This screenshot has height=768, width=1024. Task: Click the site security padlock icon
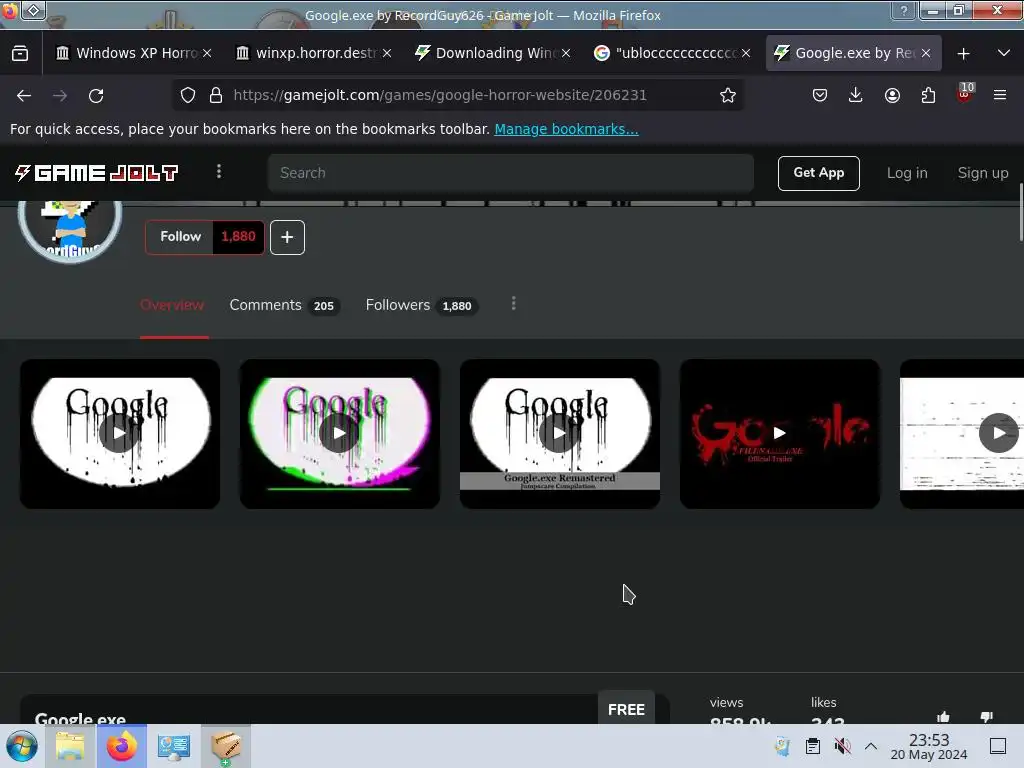(216, 95)
